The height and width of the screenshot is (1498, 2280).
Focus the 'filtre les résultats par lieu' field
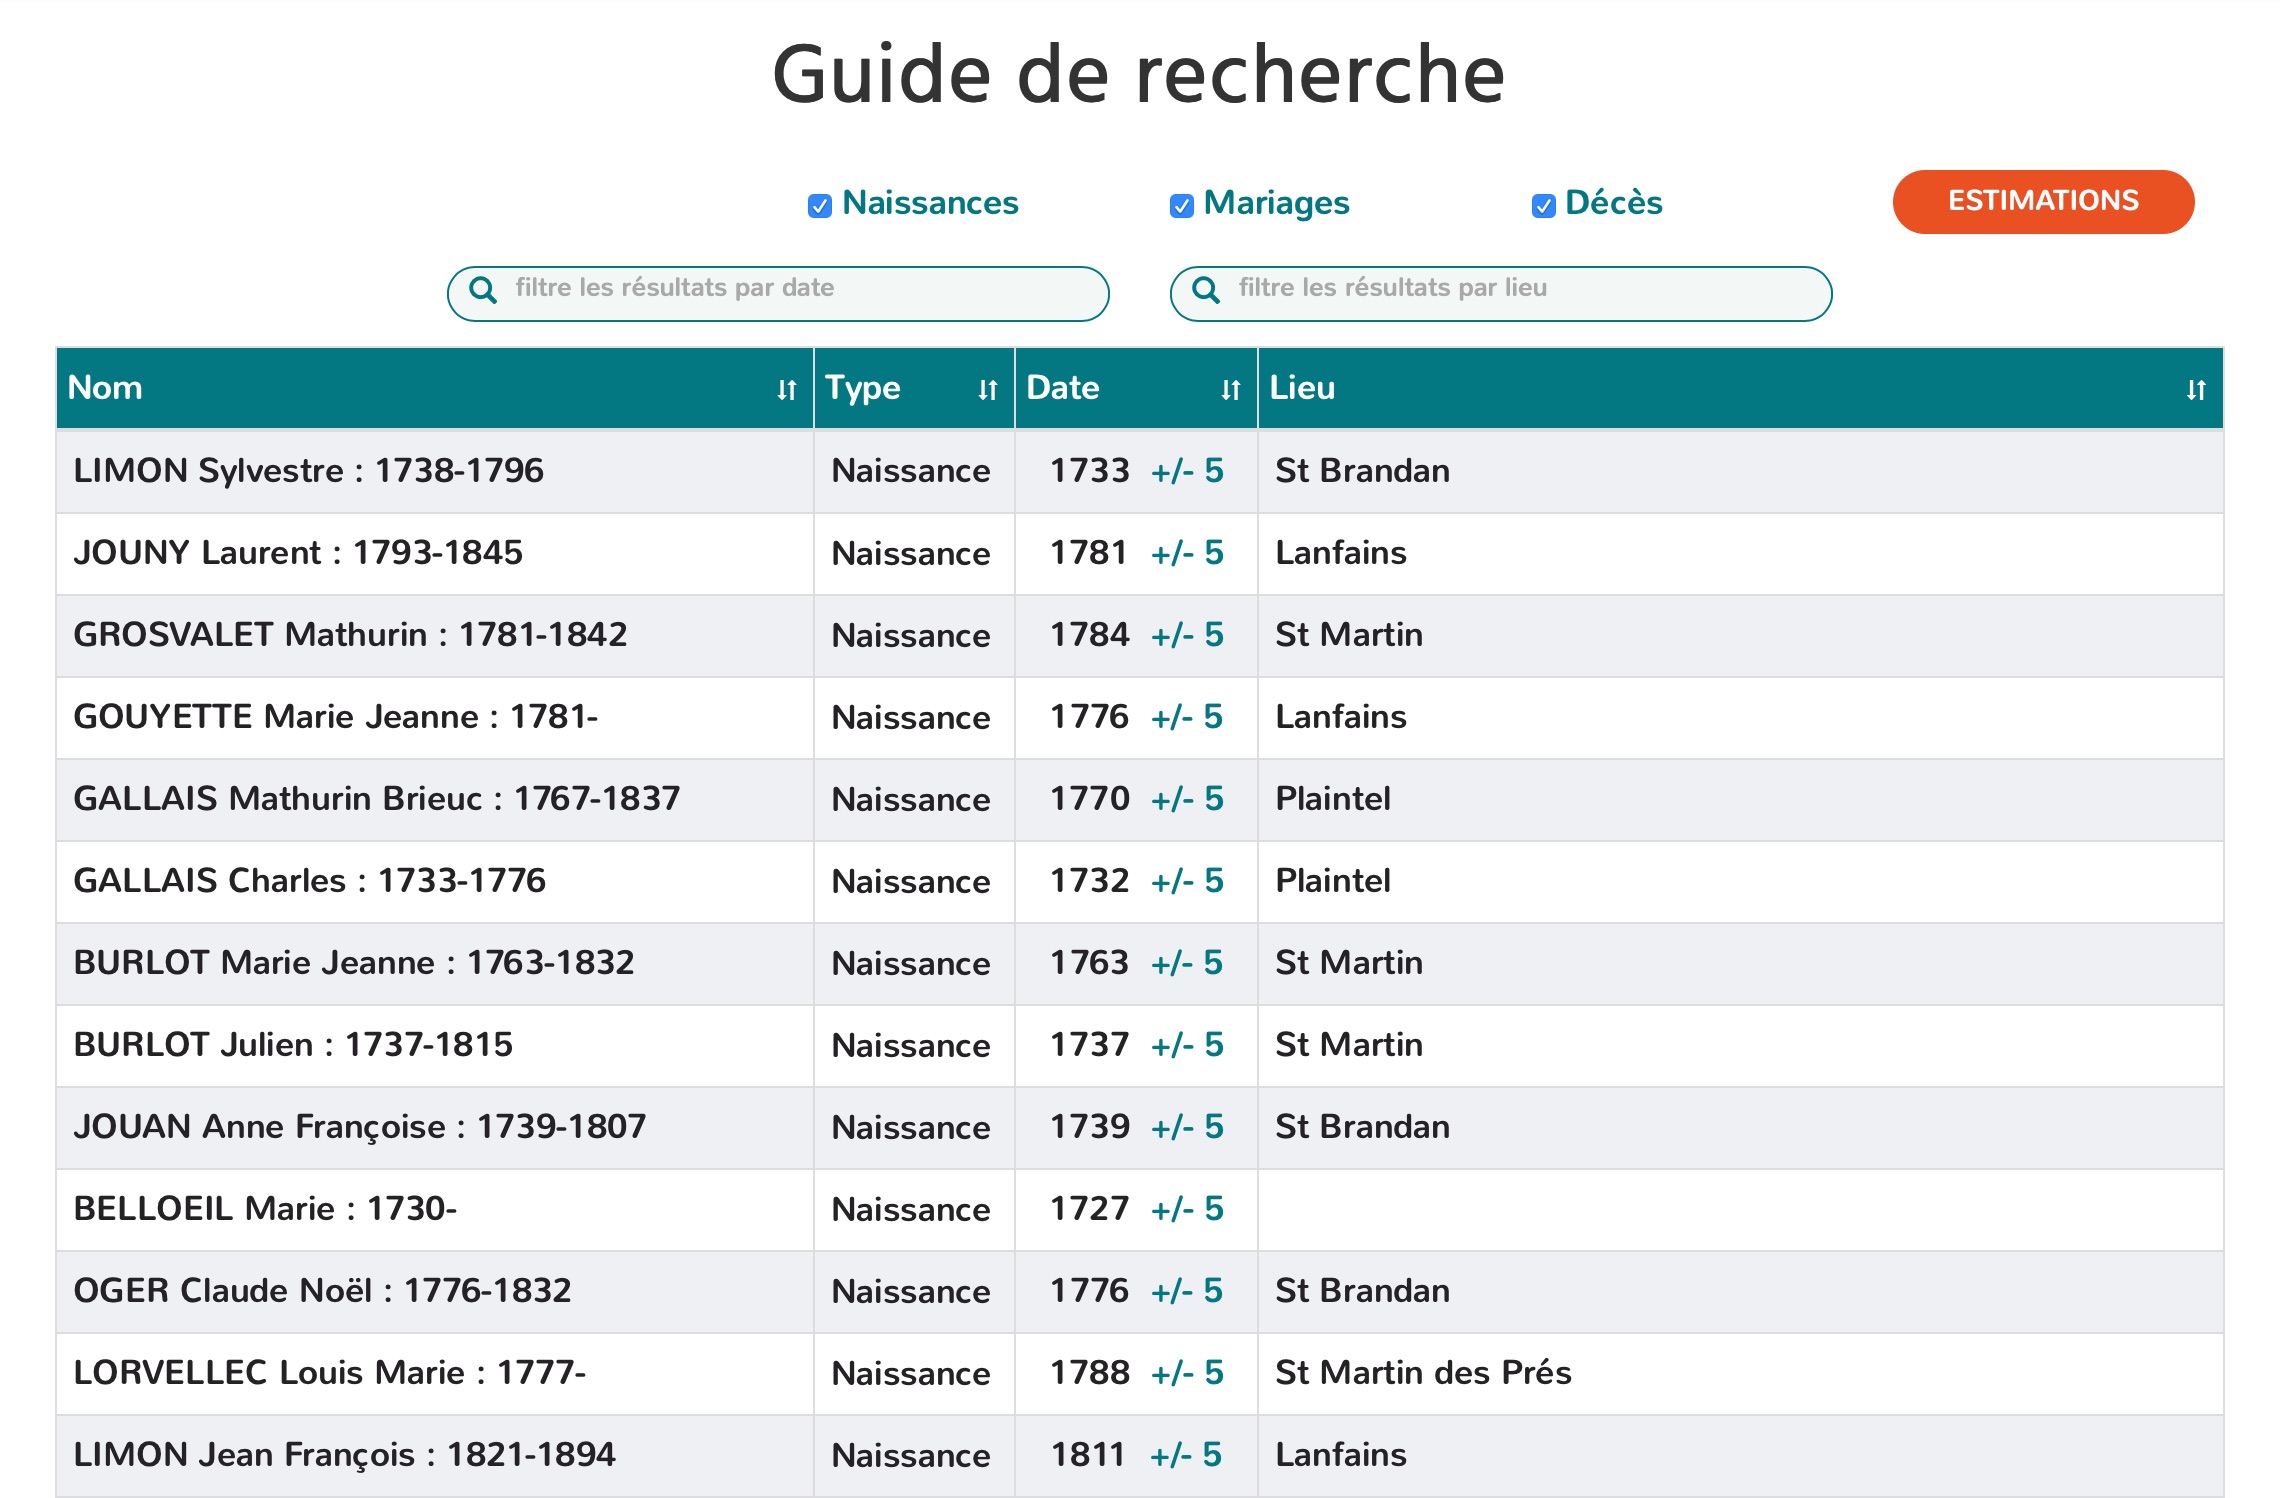point(1501,293)
